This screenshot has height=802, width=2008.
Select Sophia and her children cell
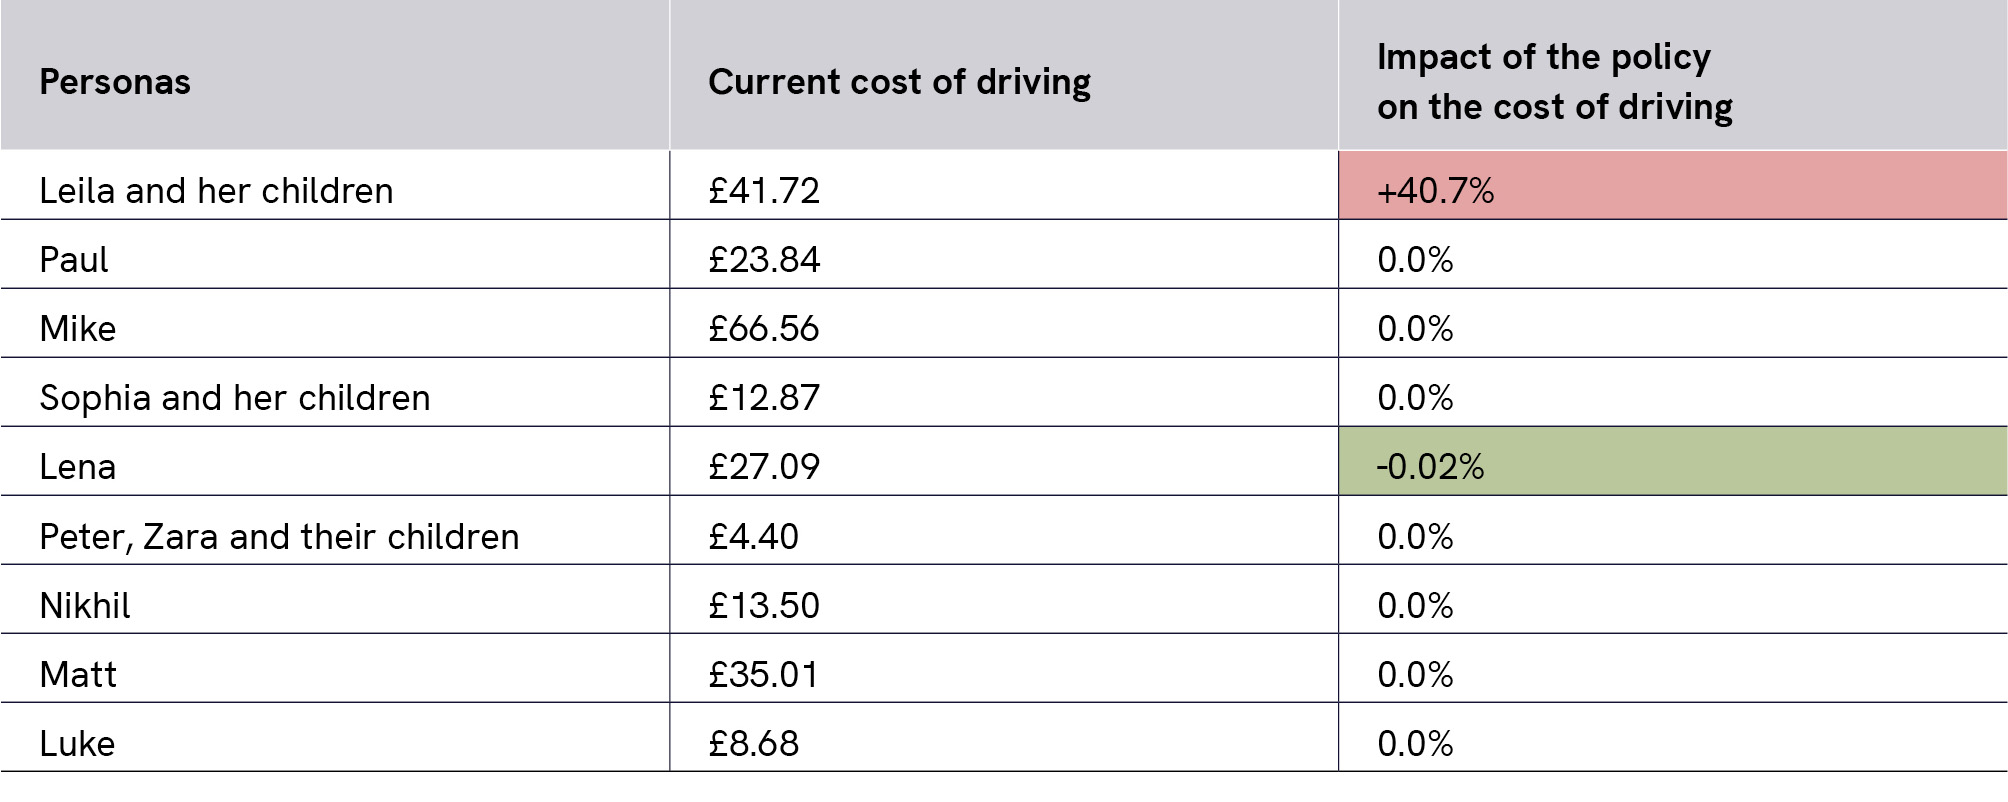[234, 397]
